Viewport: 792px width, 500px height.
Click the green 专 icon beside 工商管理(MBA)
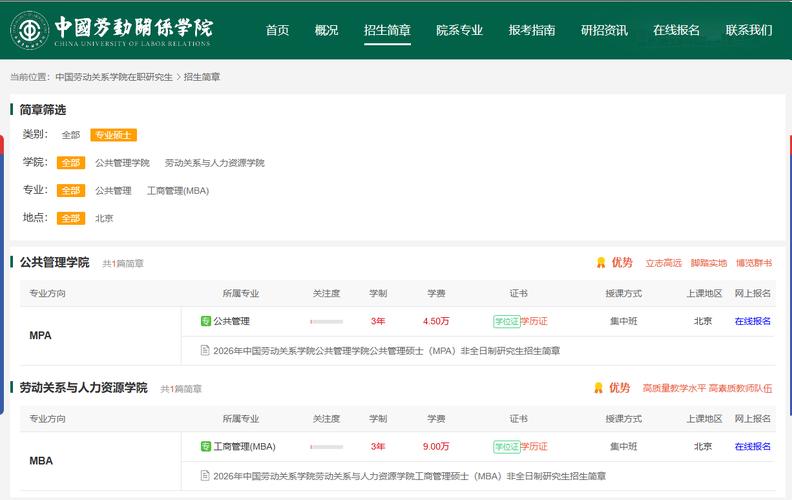206,446
